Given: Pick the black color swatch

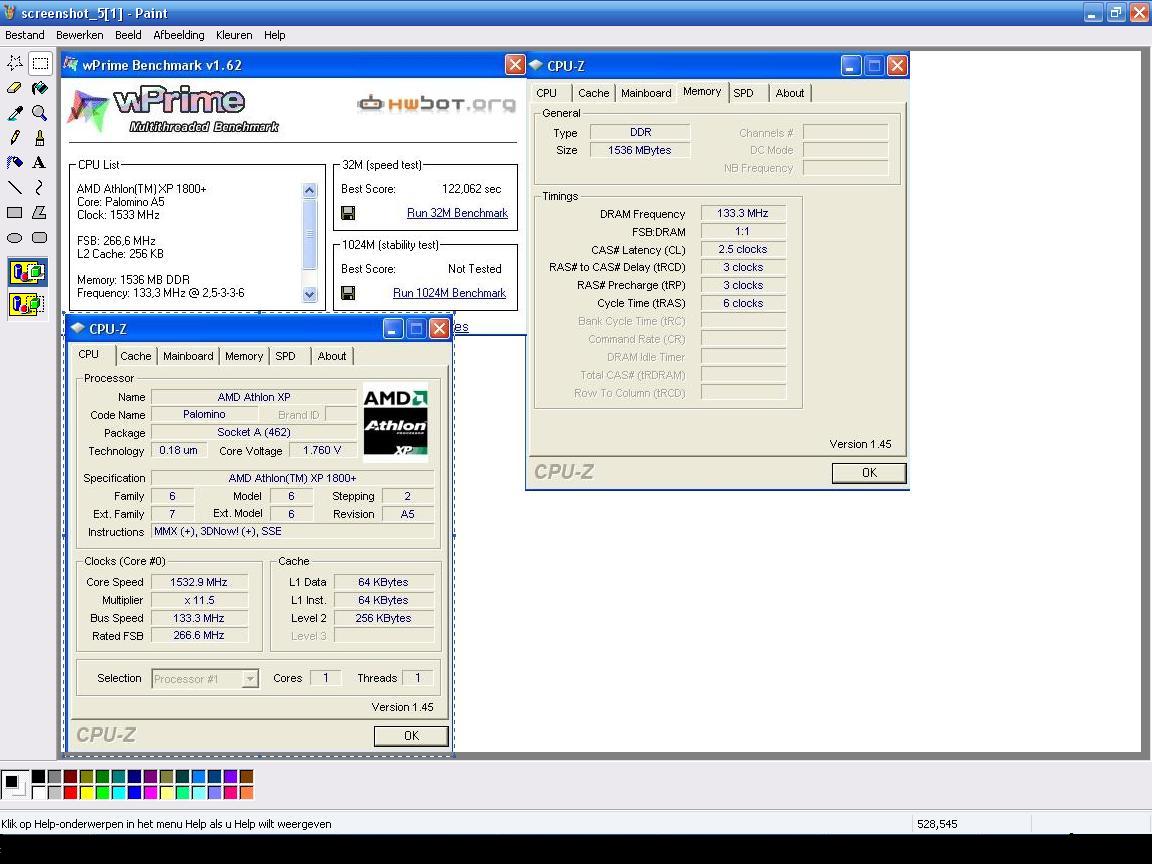Looking at the screenshot, I should point(38,777).
